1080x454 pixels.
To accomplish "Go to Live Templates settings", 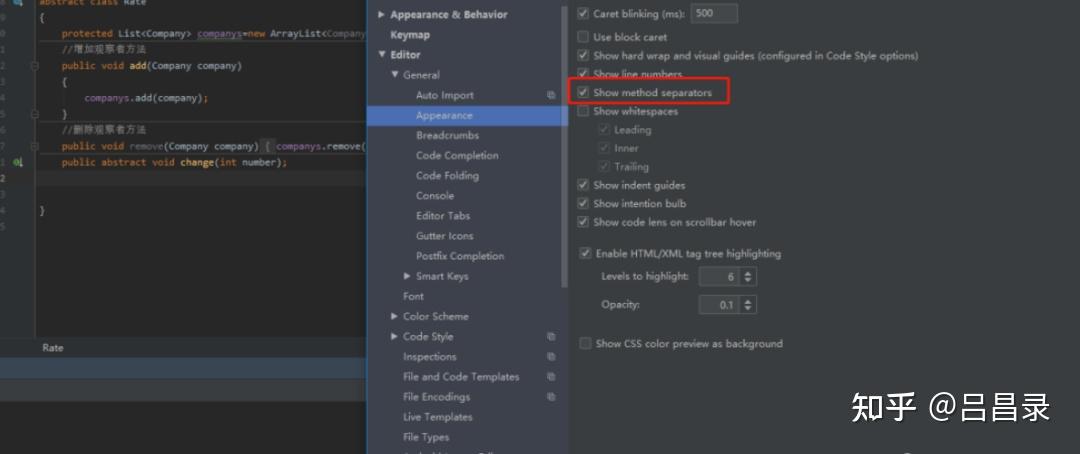I will (x=437, y=417).
